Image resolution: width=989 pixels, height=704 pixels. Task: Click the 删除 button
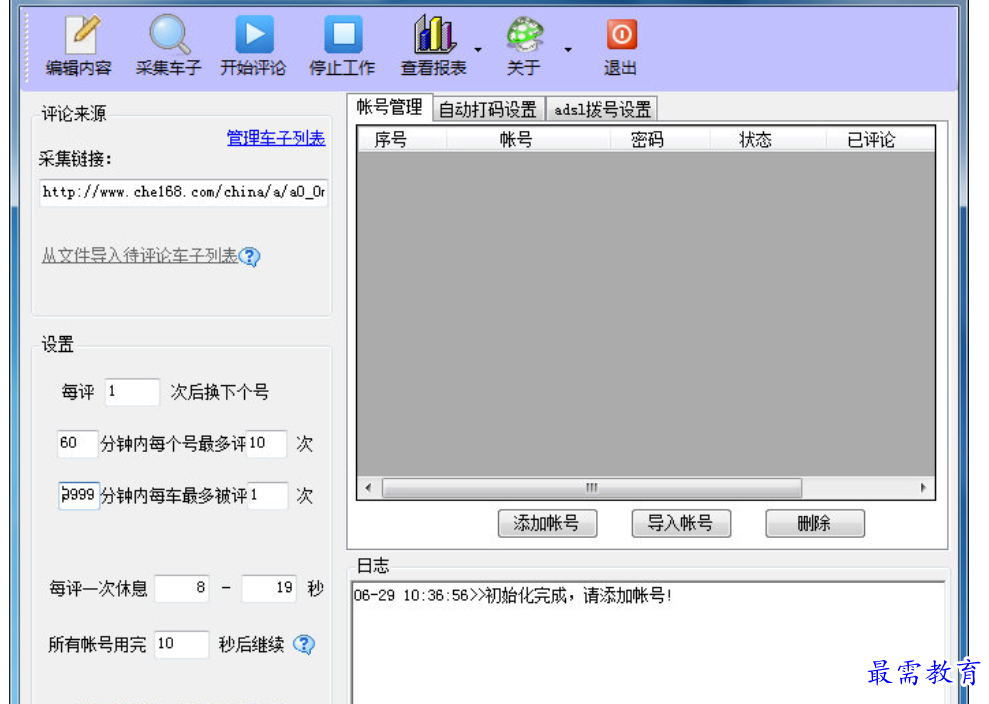point(814,523)
